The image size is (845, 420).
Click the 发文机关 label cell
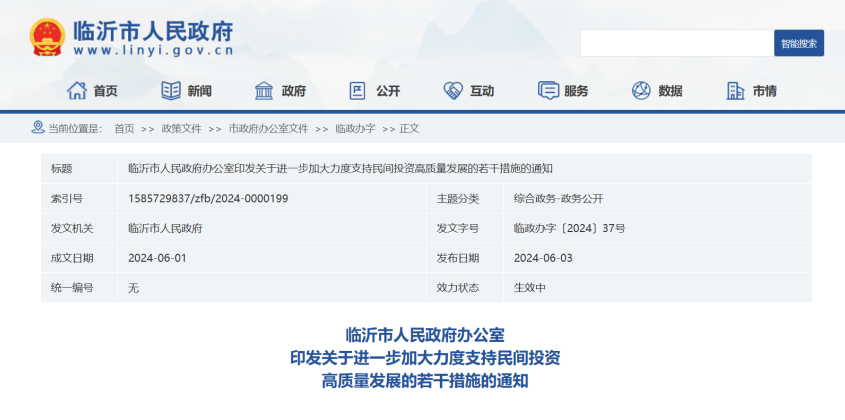pyautogui.click(x=79, y=228)
